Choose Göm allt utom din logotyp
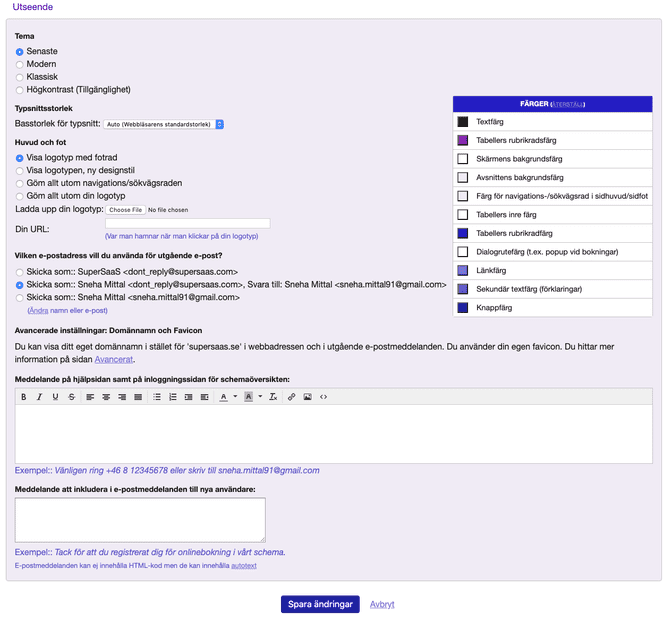This screenshot has height=622, width=671. tap(19, 196)
